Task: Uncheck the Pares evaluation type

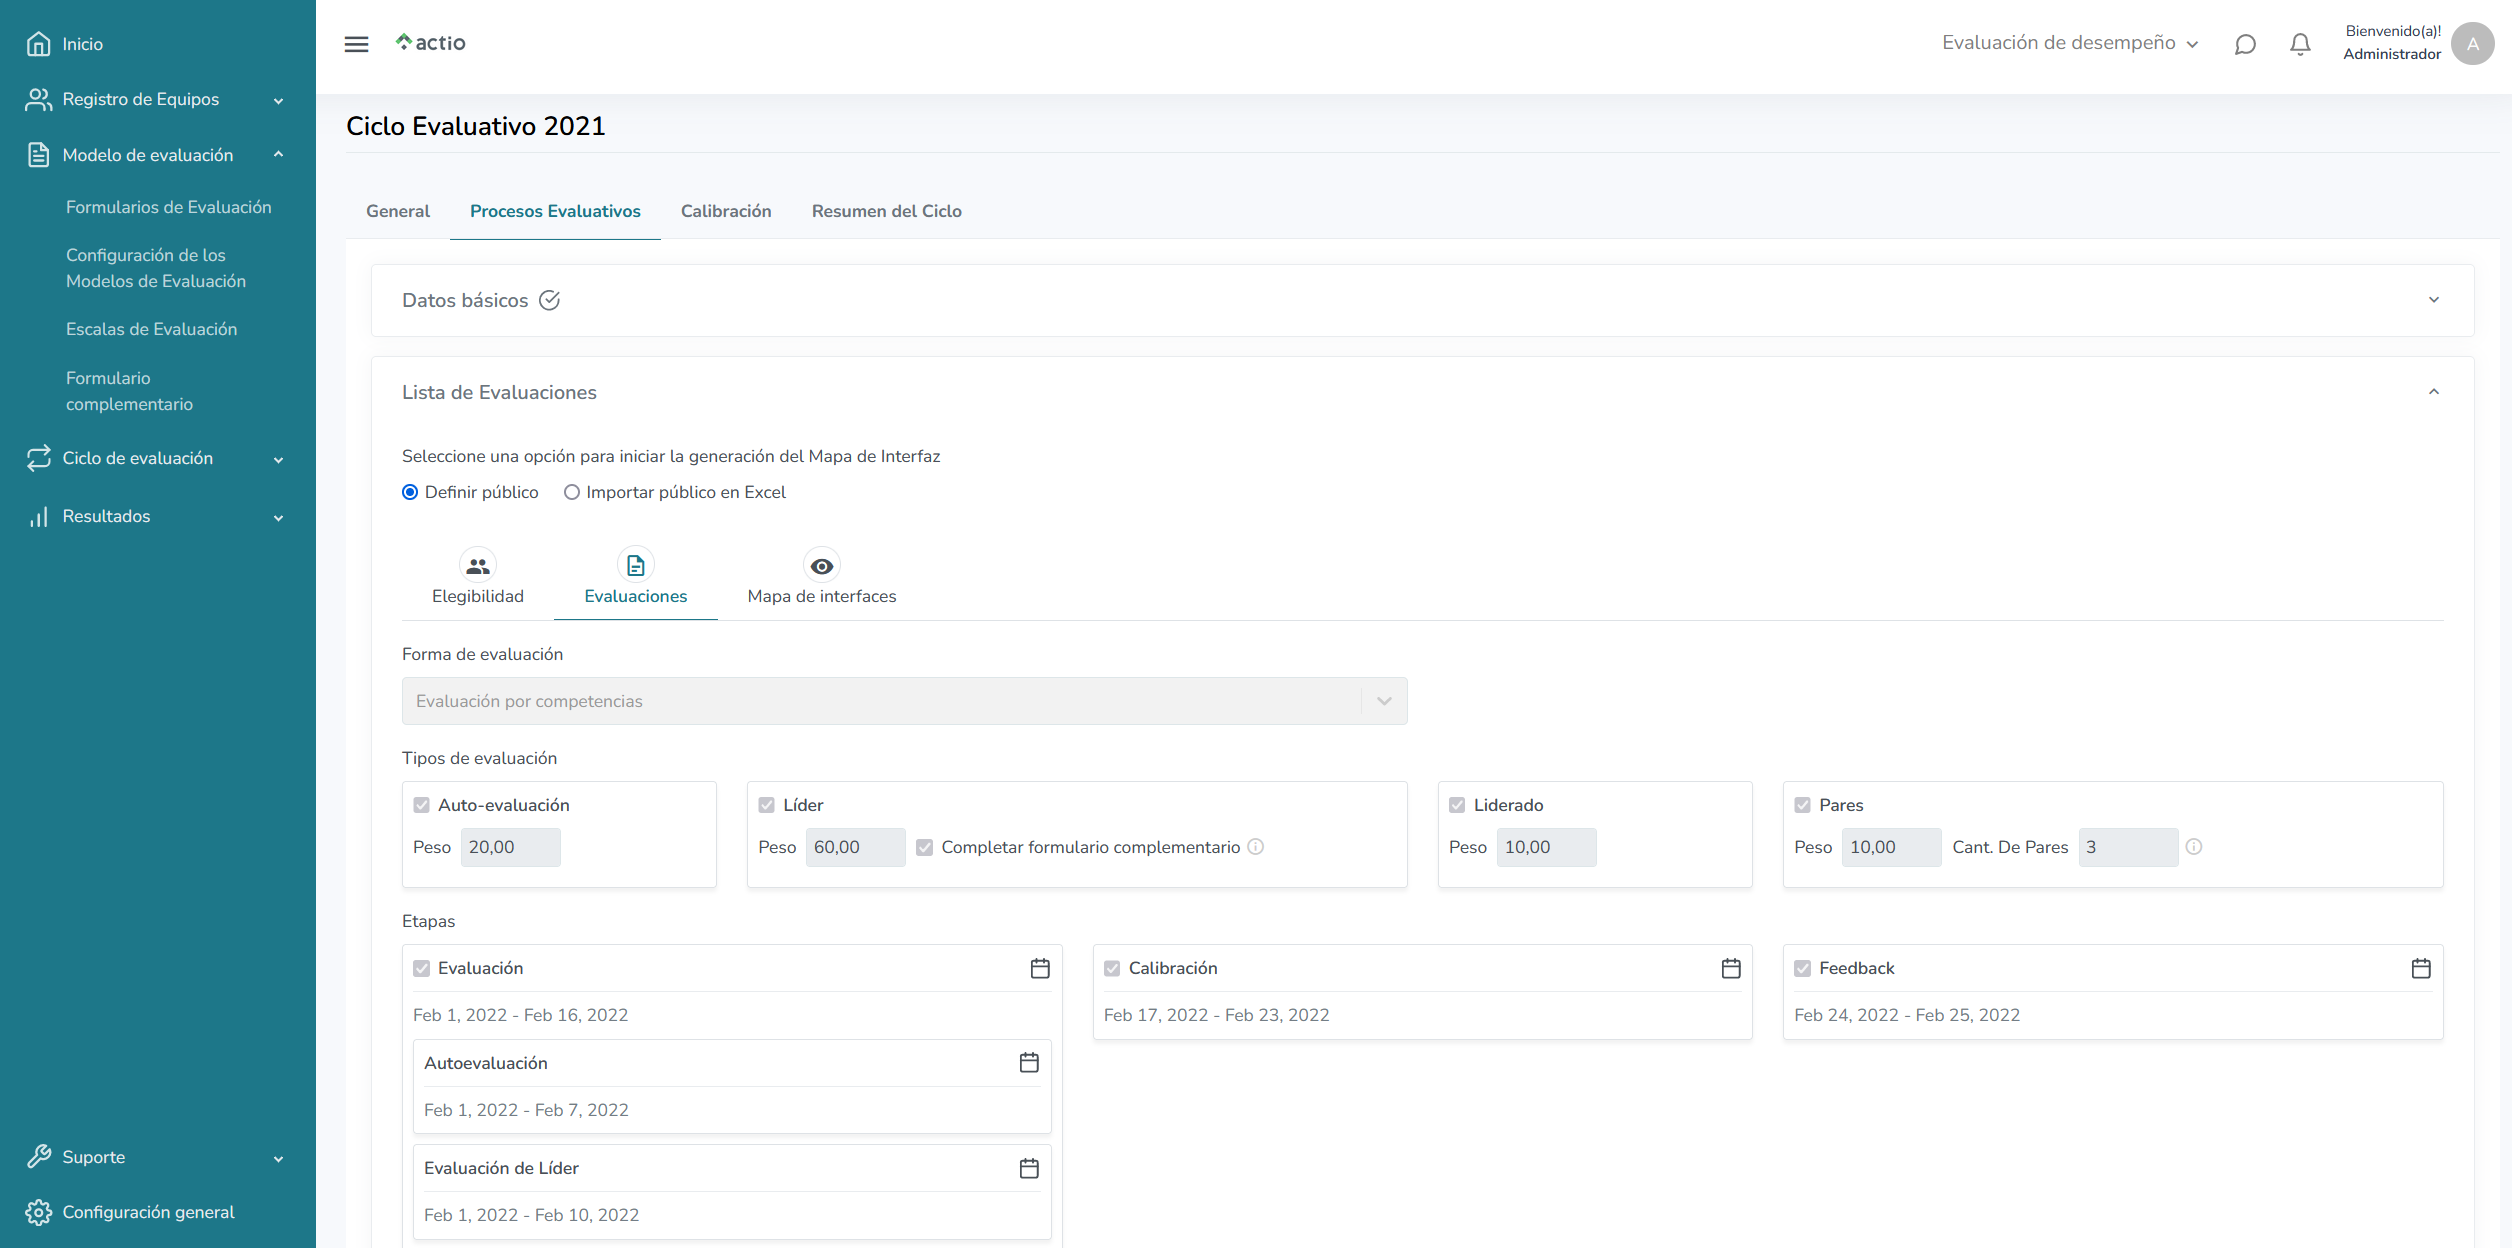Action: pyautogui.click(x=1803, y=804)
